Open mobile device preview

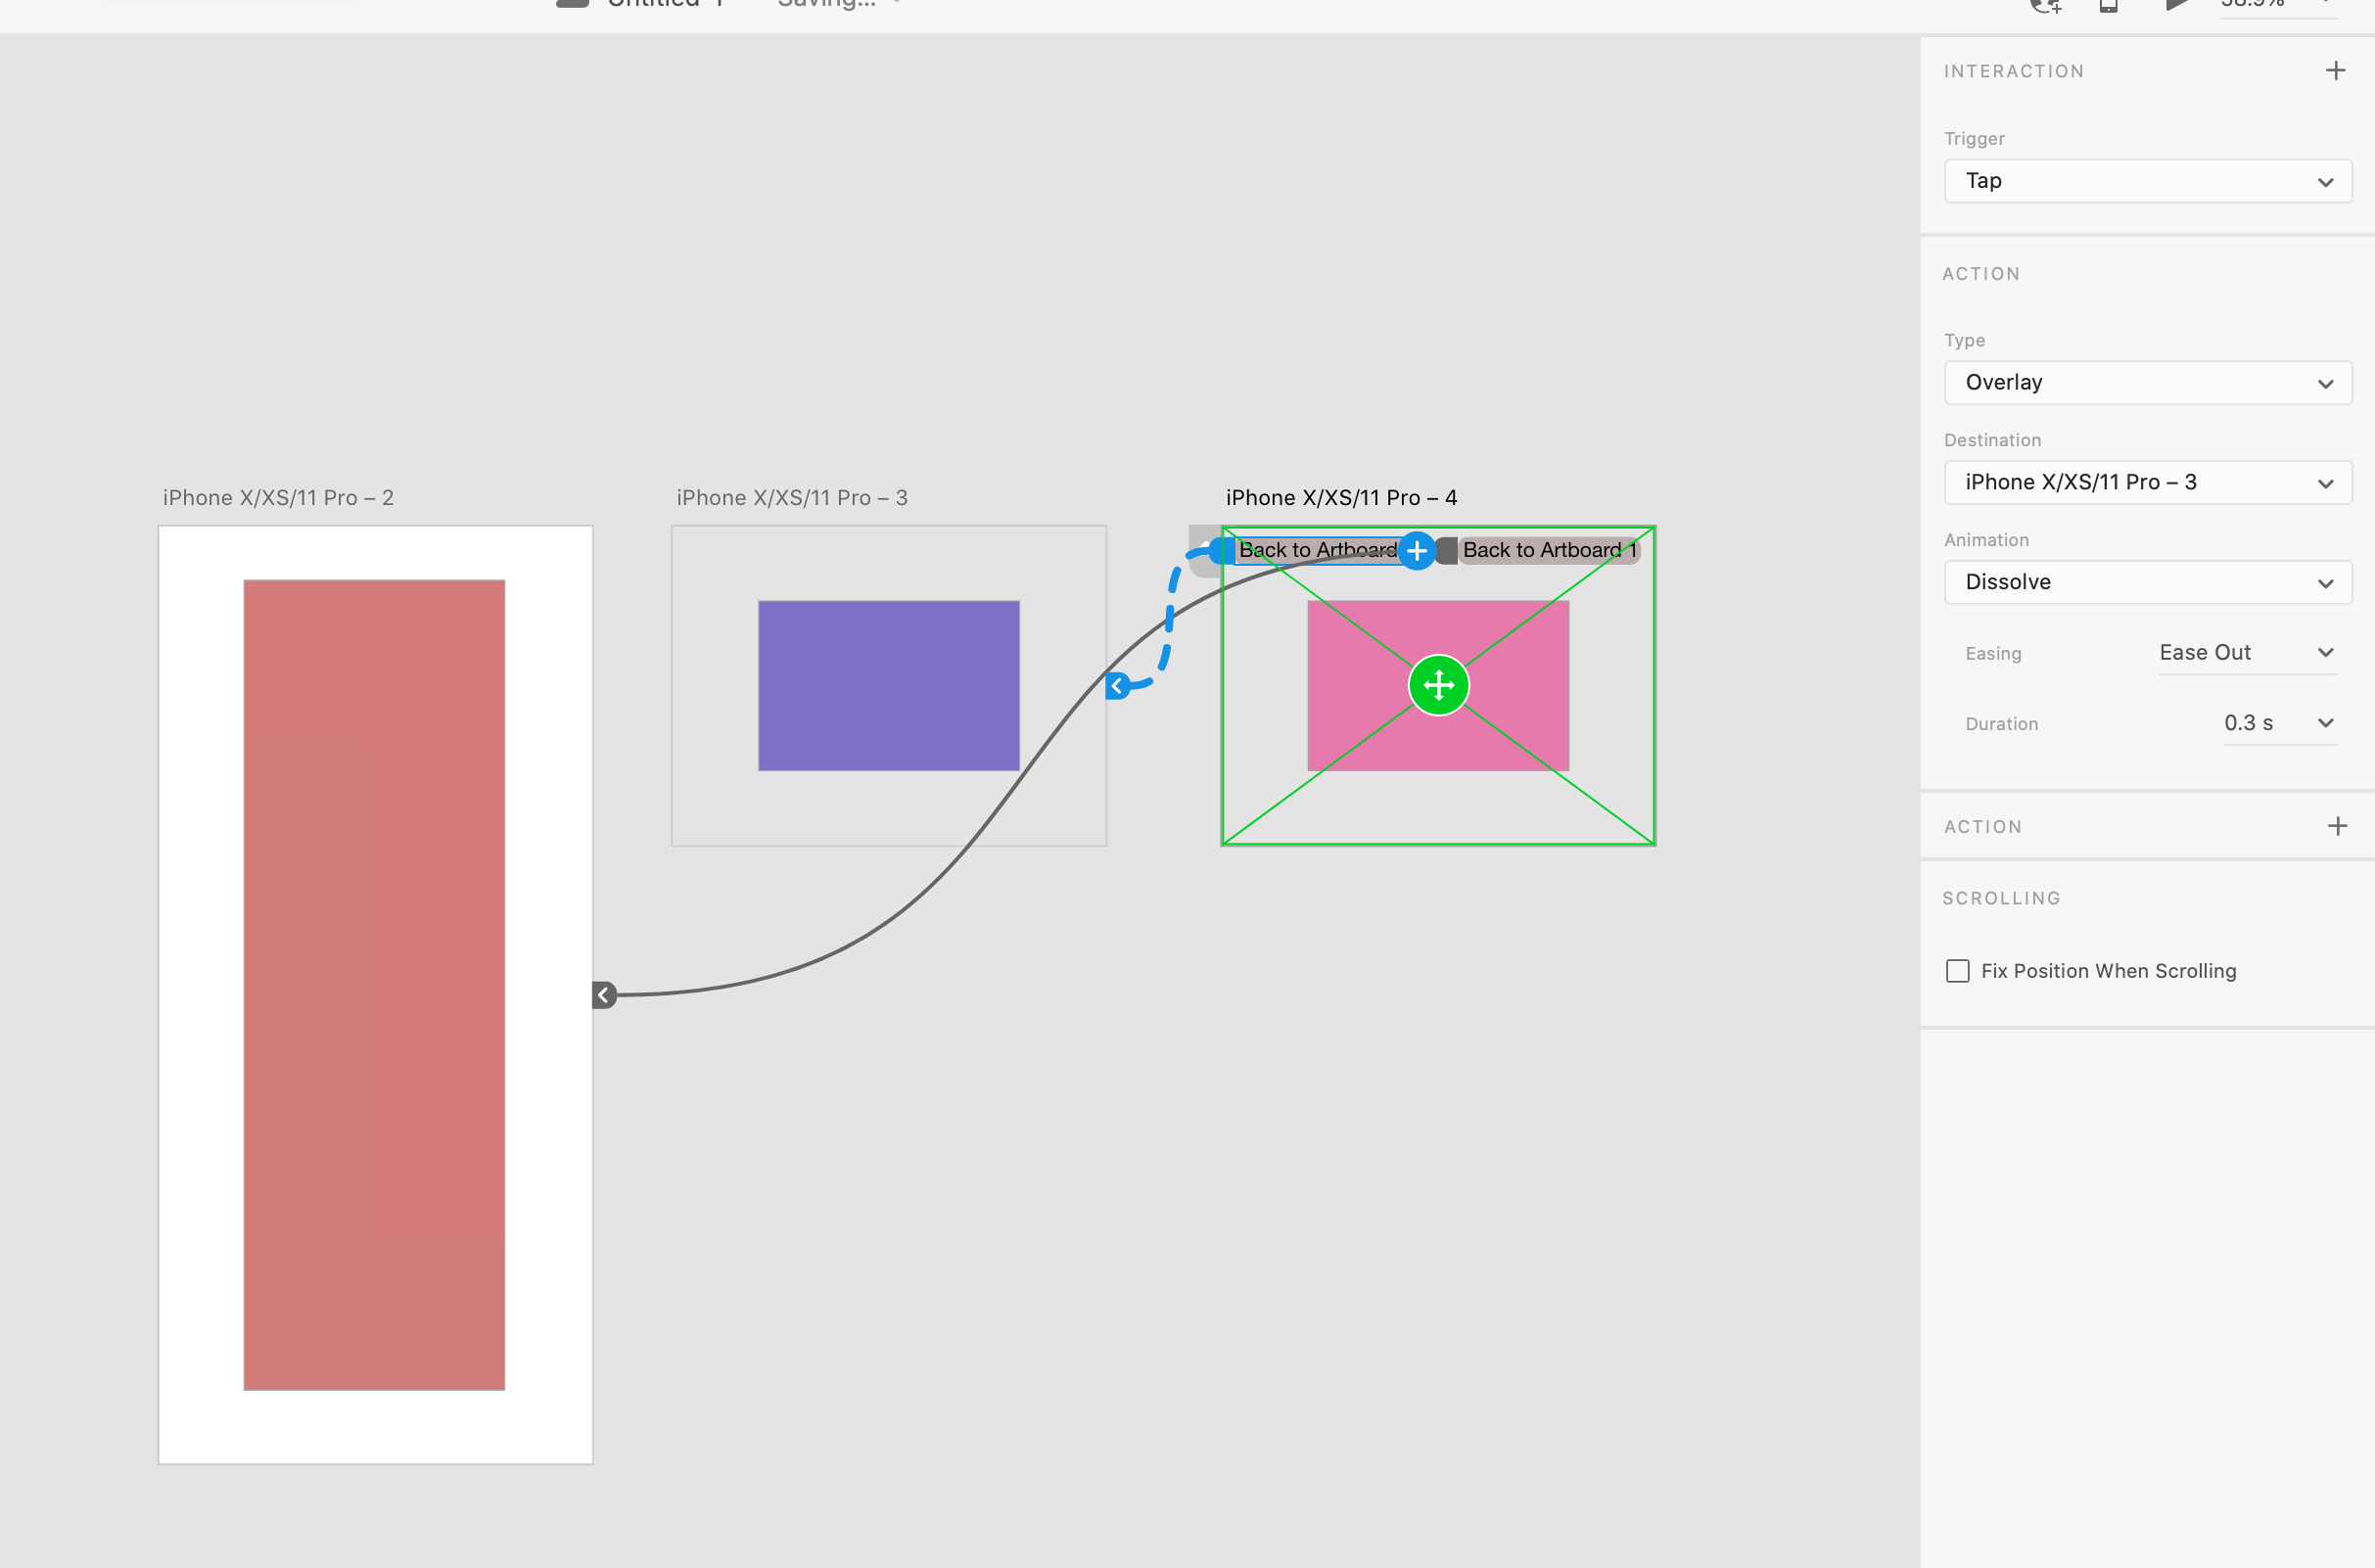click(2110, 6)
